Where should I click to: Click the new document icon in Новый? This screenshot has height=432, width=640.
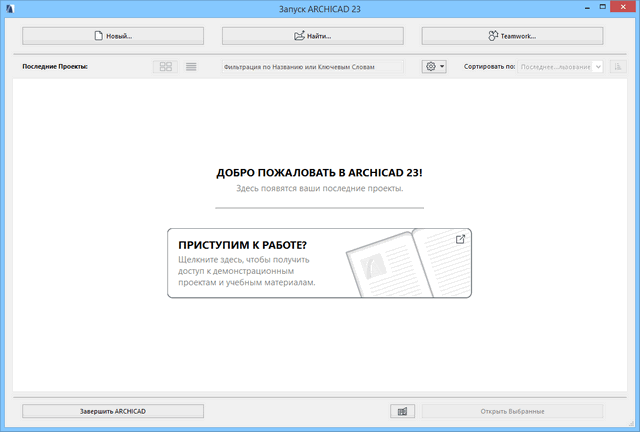pyautogui.click(x=98, y=36)
